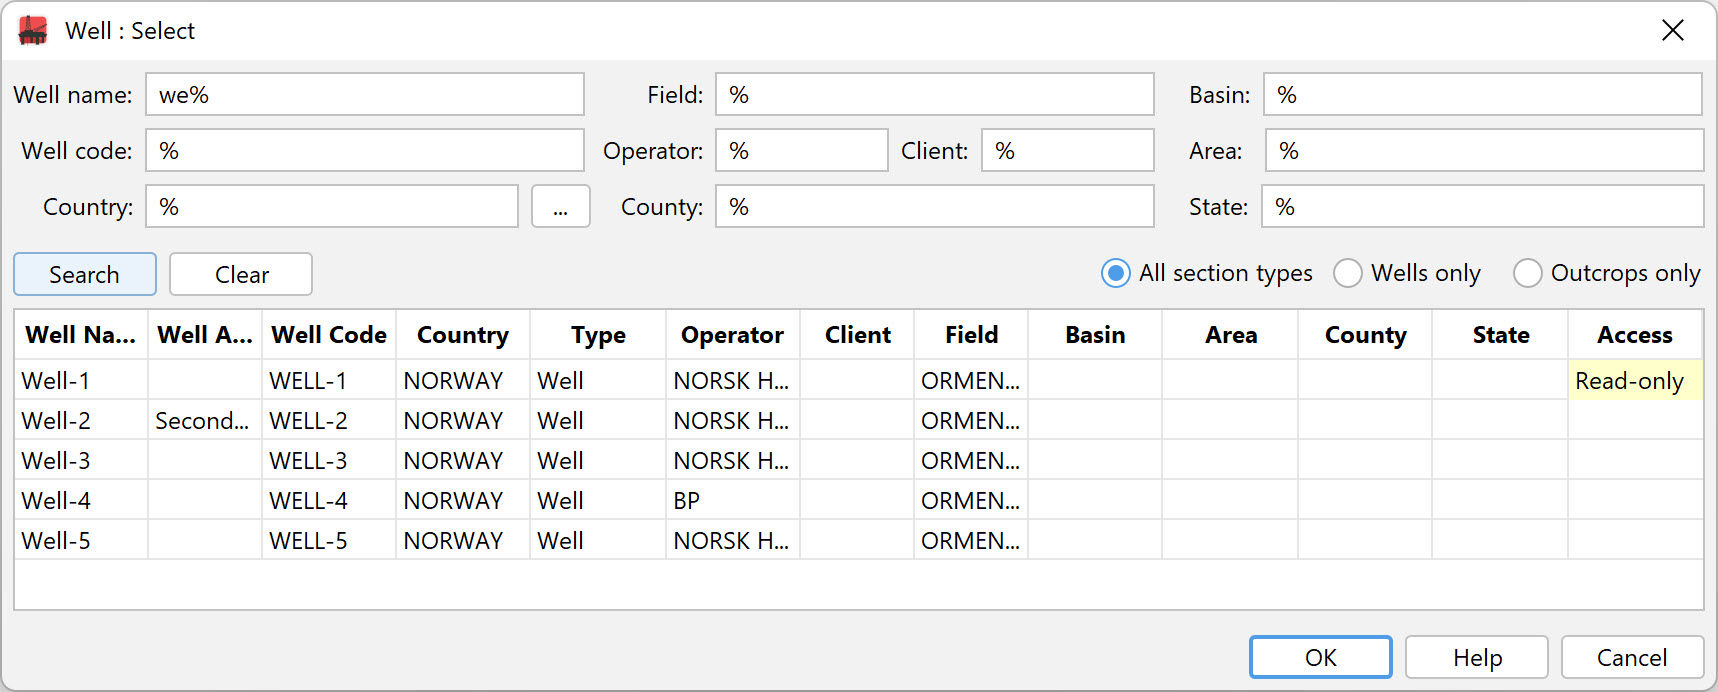The width and height of the screenshot is (1718, 692).
Task: Sort by the Basin column header
Action: tap(1095, 335)
